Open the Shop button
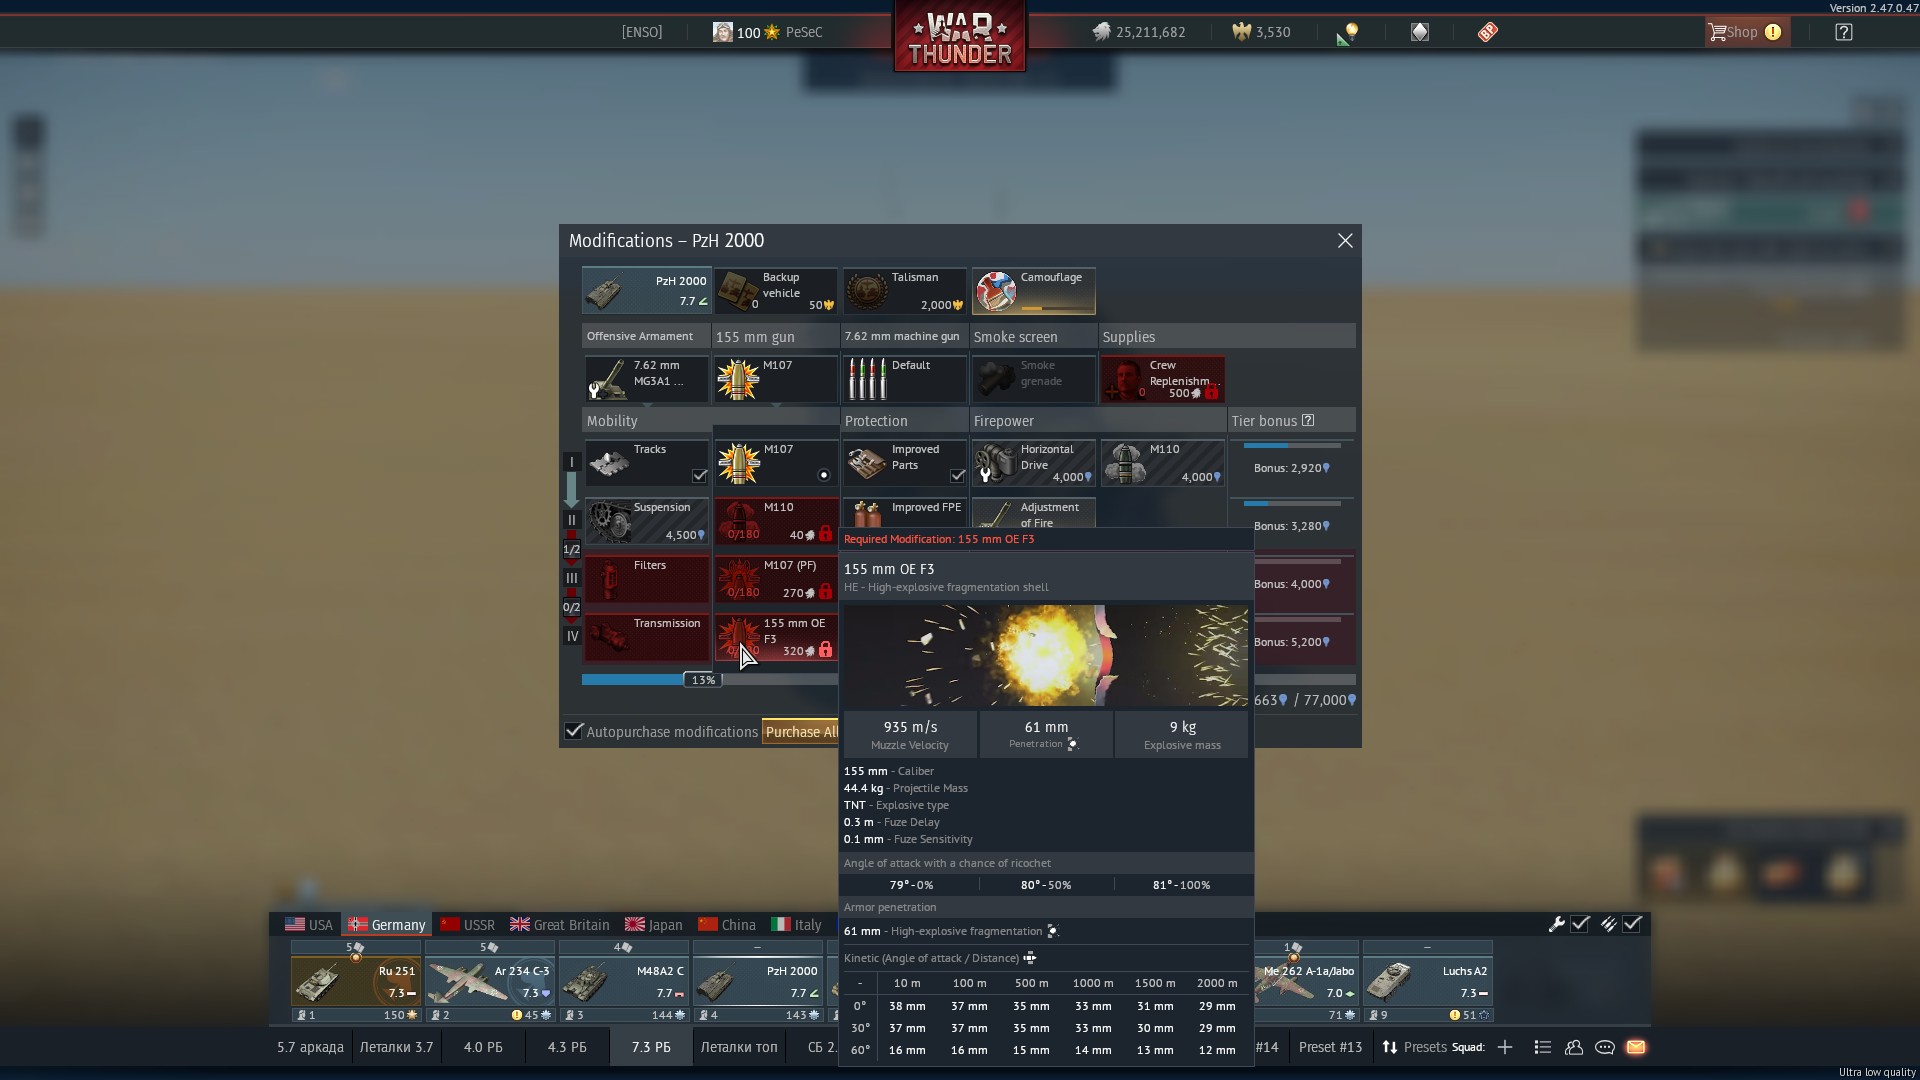Viewport: 1920px width, 1080px height. coord(1745,32)
